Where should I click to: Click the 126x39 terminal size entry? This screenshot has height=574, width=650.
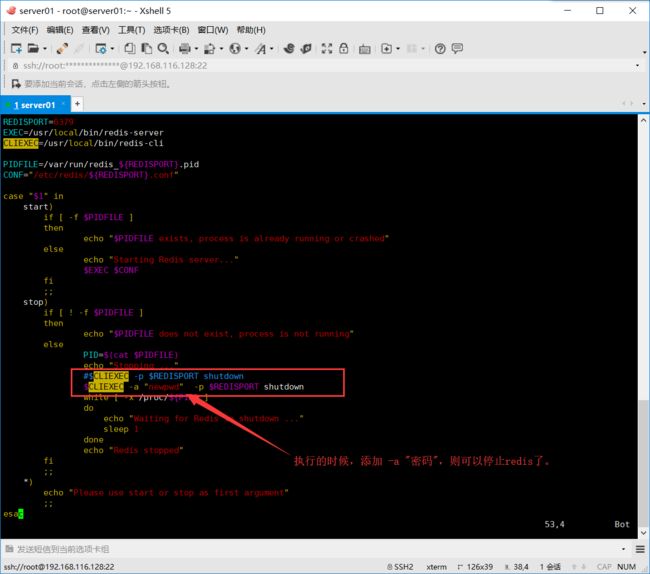tap(475, 567)
